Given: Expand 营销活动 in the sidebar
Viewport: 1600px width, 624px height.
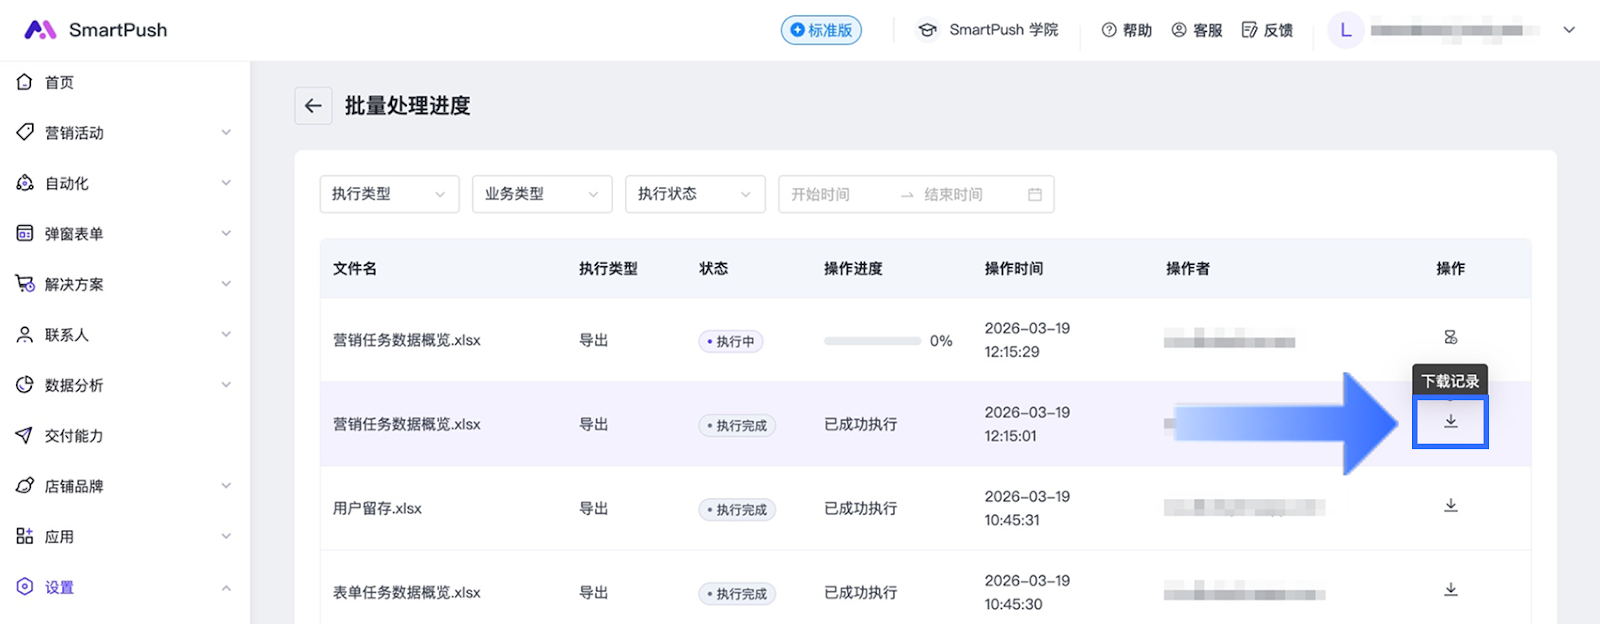Looking at the screenshot, I should coord(125,133).
